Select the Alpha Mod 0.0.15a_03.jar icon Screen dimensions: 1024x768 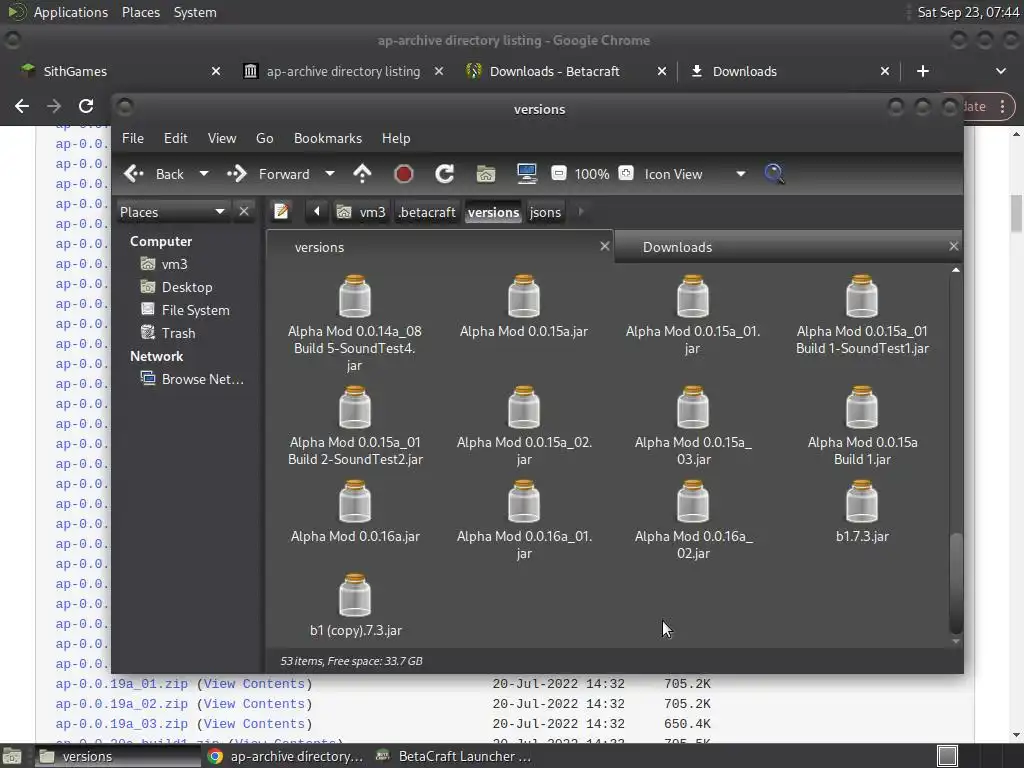click(693, 408)
